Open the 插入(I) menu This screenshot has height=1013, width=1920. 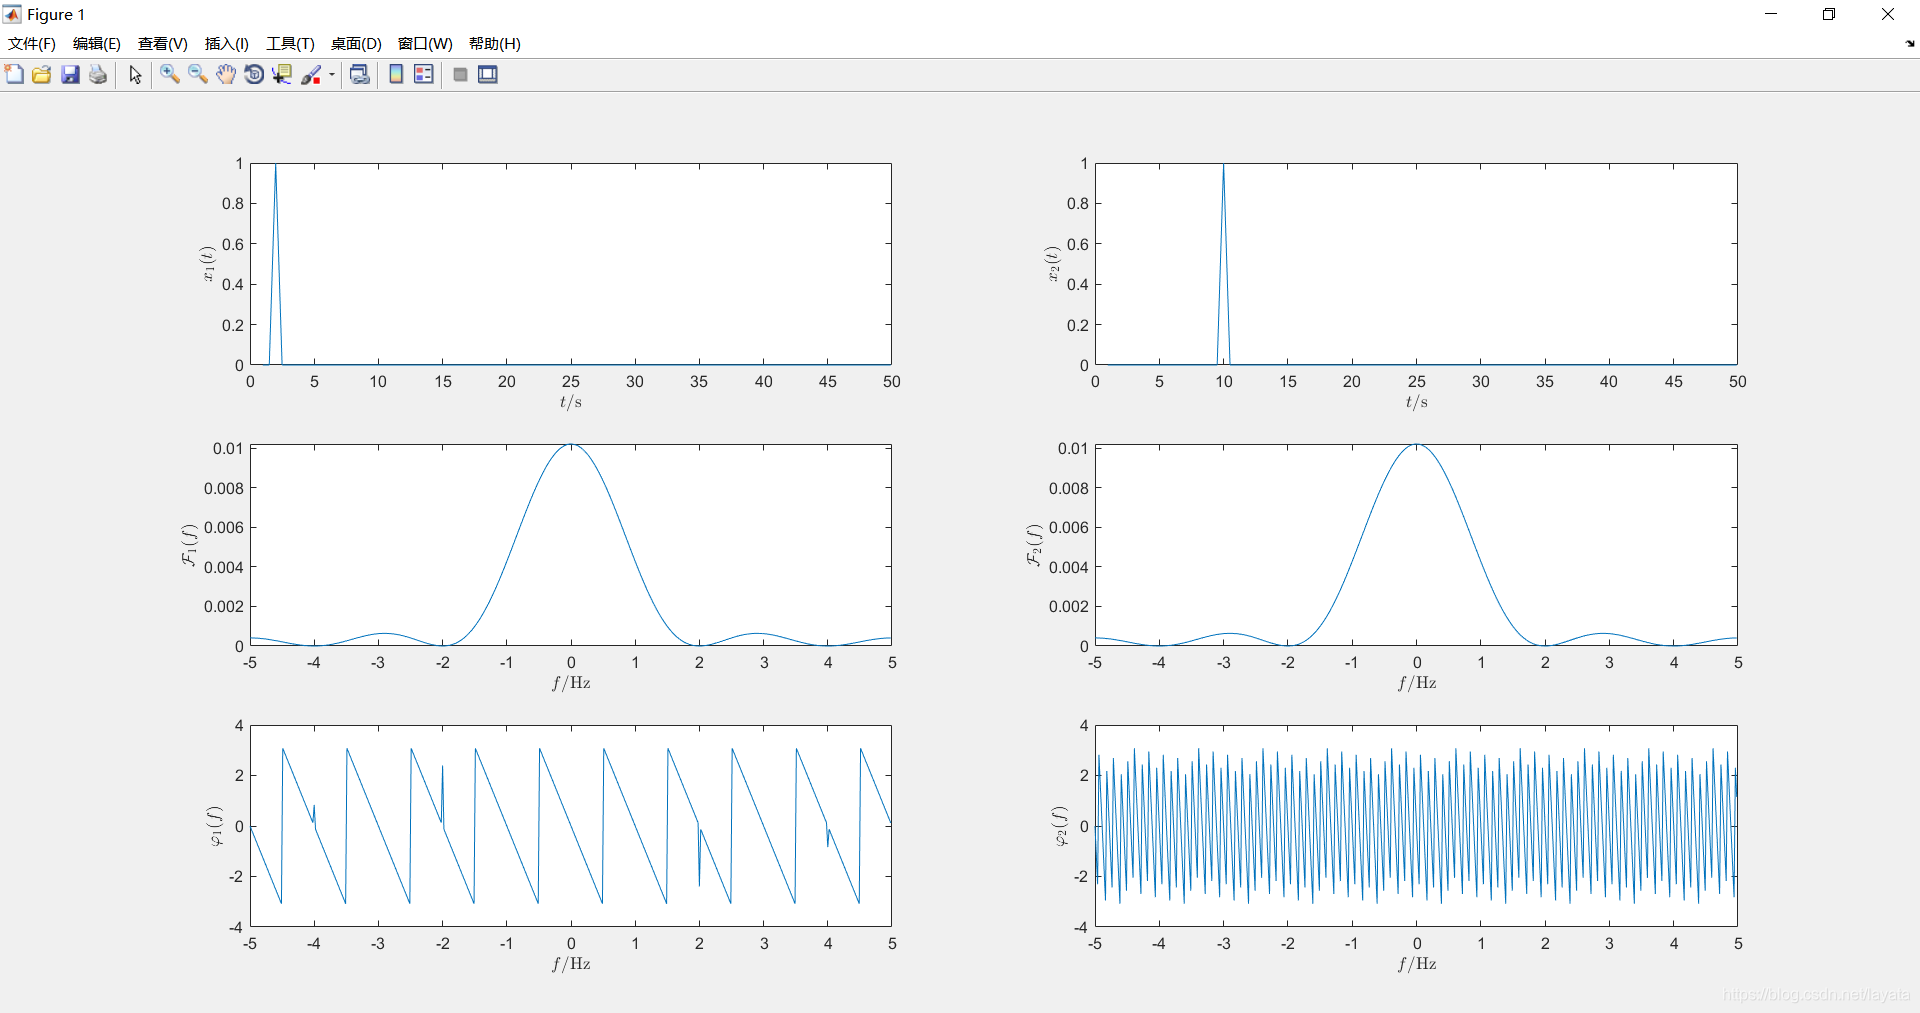click(227, 44)
